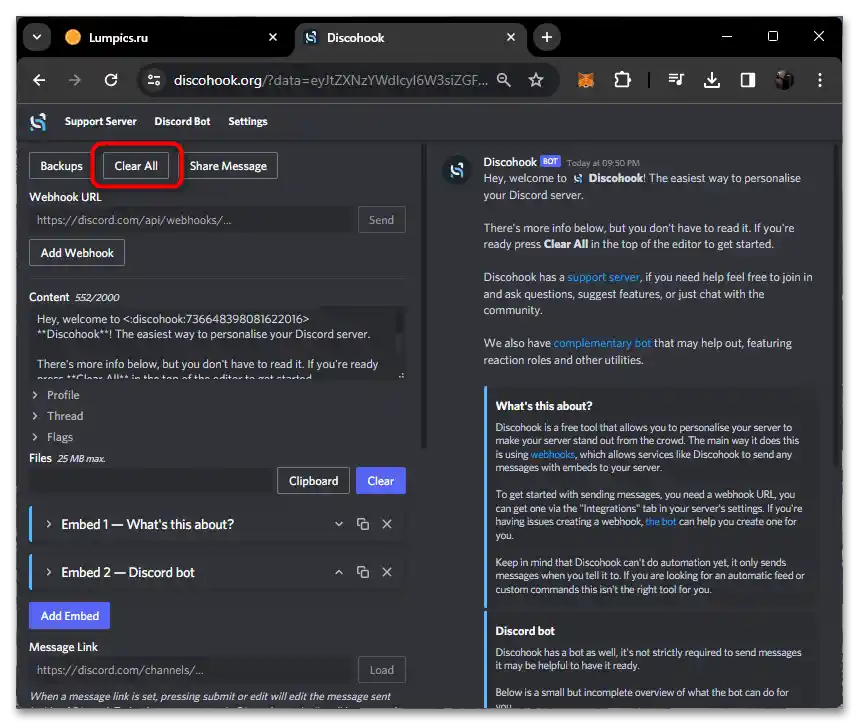Screen dimensions: 859x725
Task: Expand Embed 2 — Discord bot
Action: 127,573
